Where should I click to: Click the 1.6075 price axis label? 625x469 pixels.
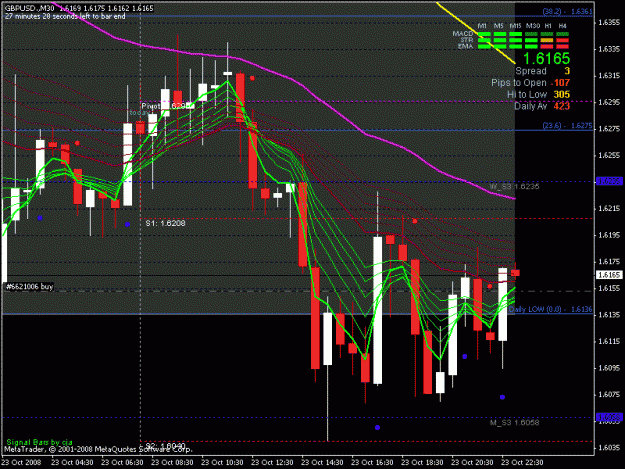[609, 394]
